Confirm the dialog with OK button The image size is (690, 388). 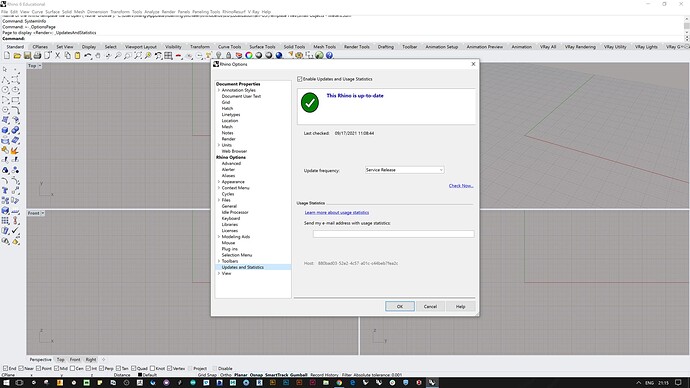pos(400,306)
